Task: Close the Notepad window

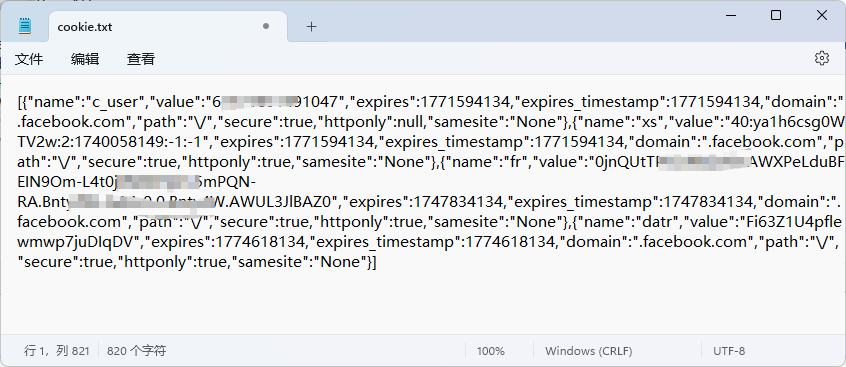Action: click(822, 15)
